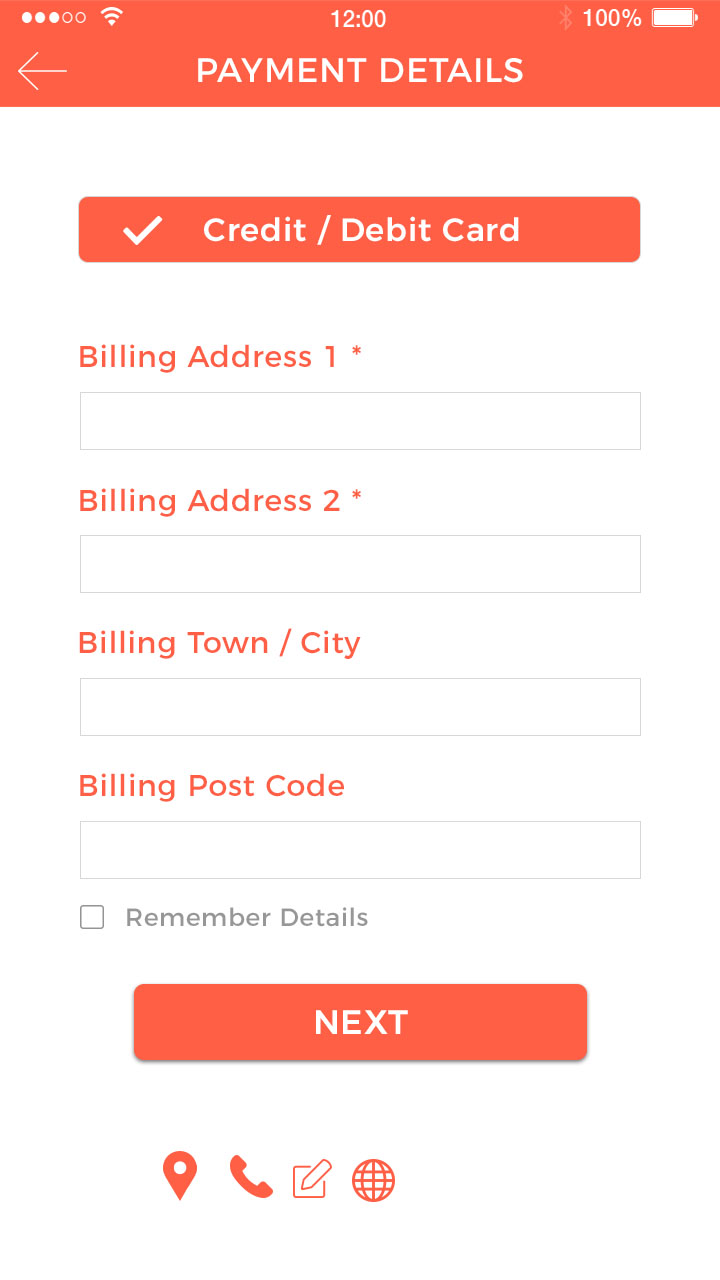Focus the Billing Address 1 field
Image resolution: width=720 pixels, height=1280 pixels.
pos(360,421)
